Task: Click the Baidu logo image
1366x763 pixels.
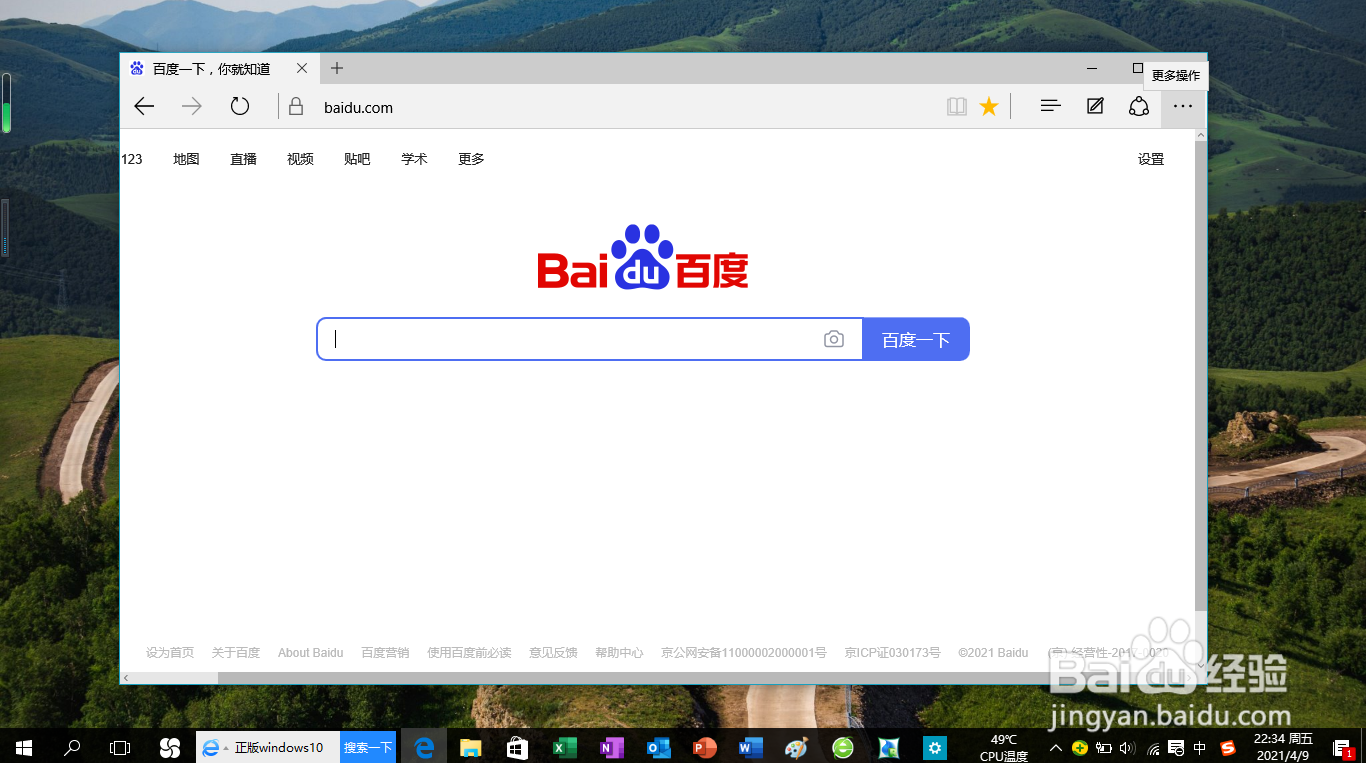Action: [643, 257]
